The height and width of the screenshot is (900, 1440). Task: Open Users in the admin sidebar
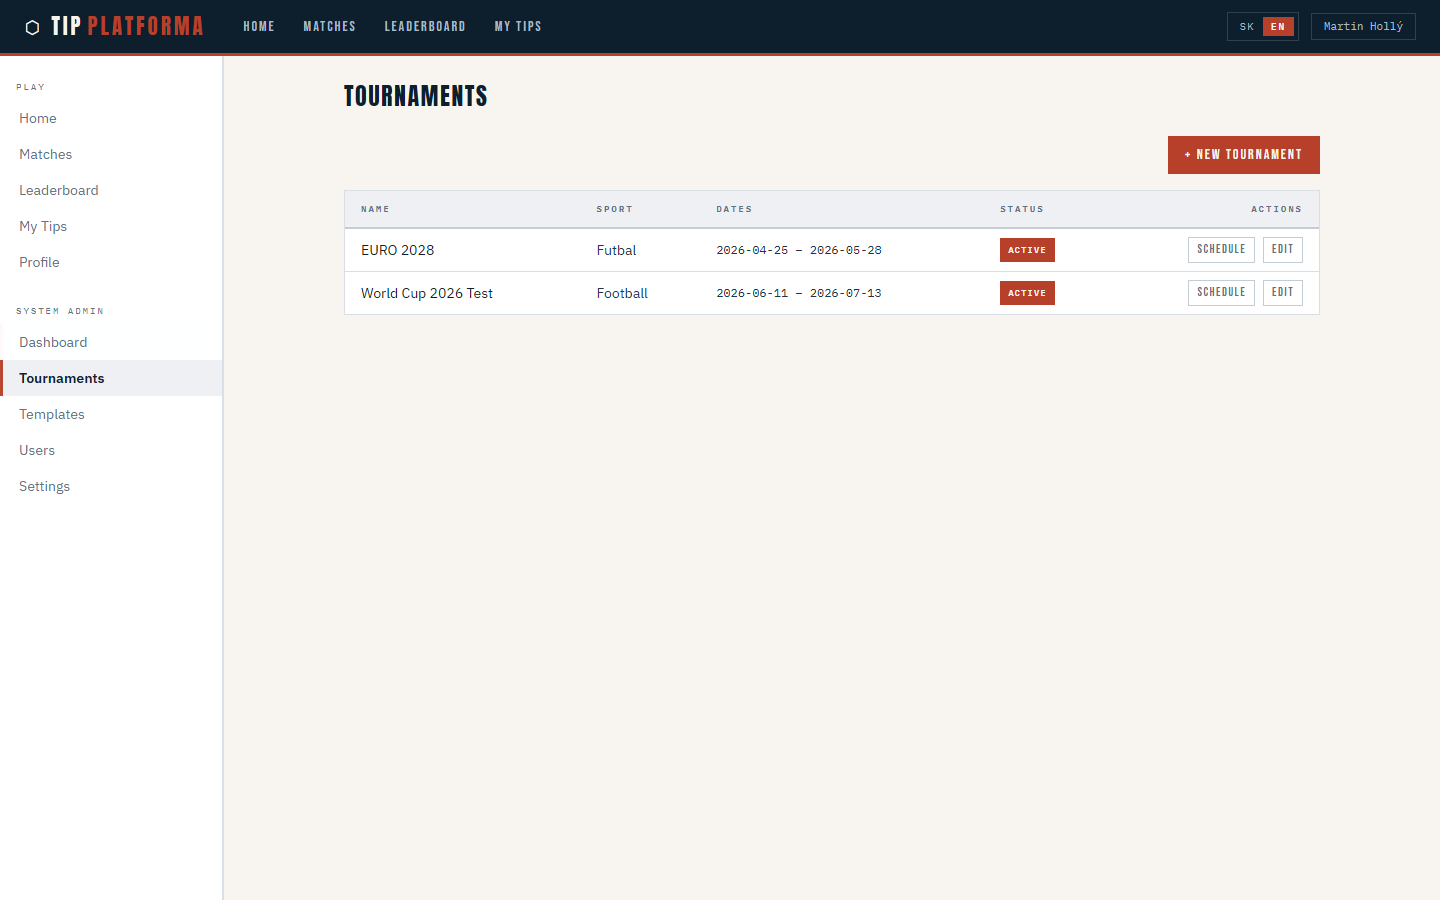(x=37, y=450)
